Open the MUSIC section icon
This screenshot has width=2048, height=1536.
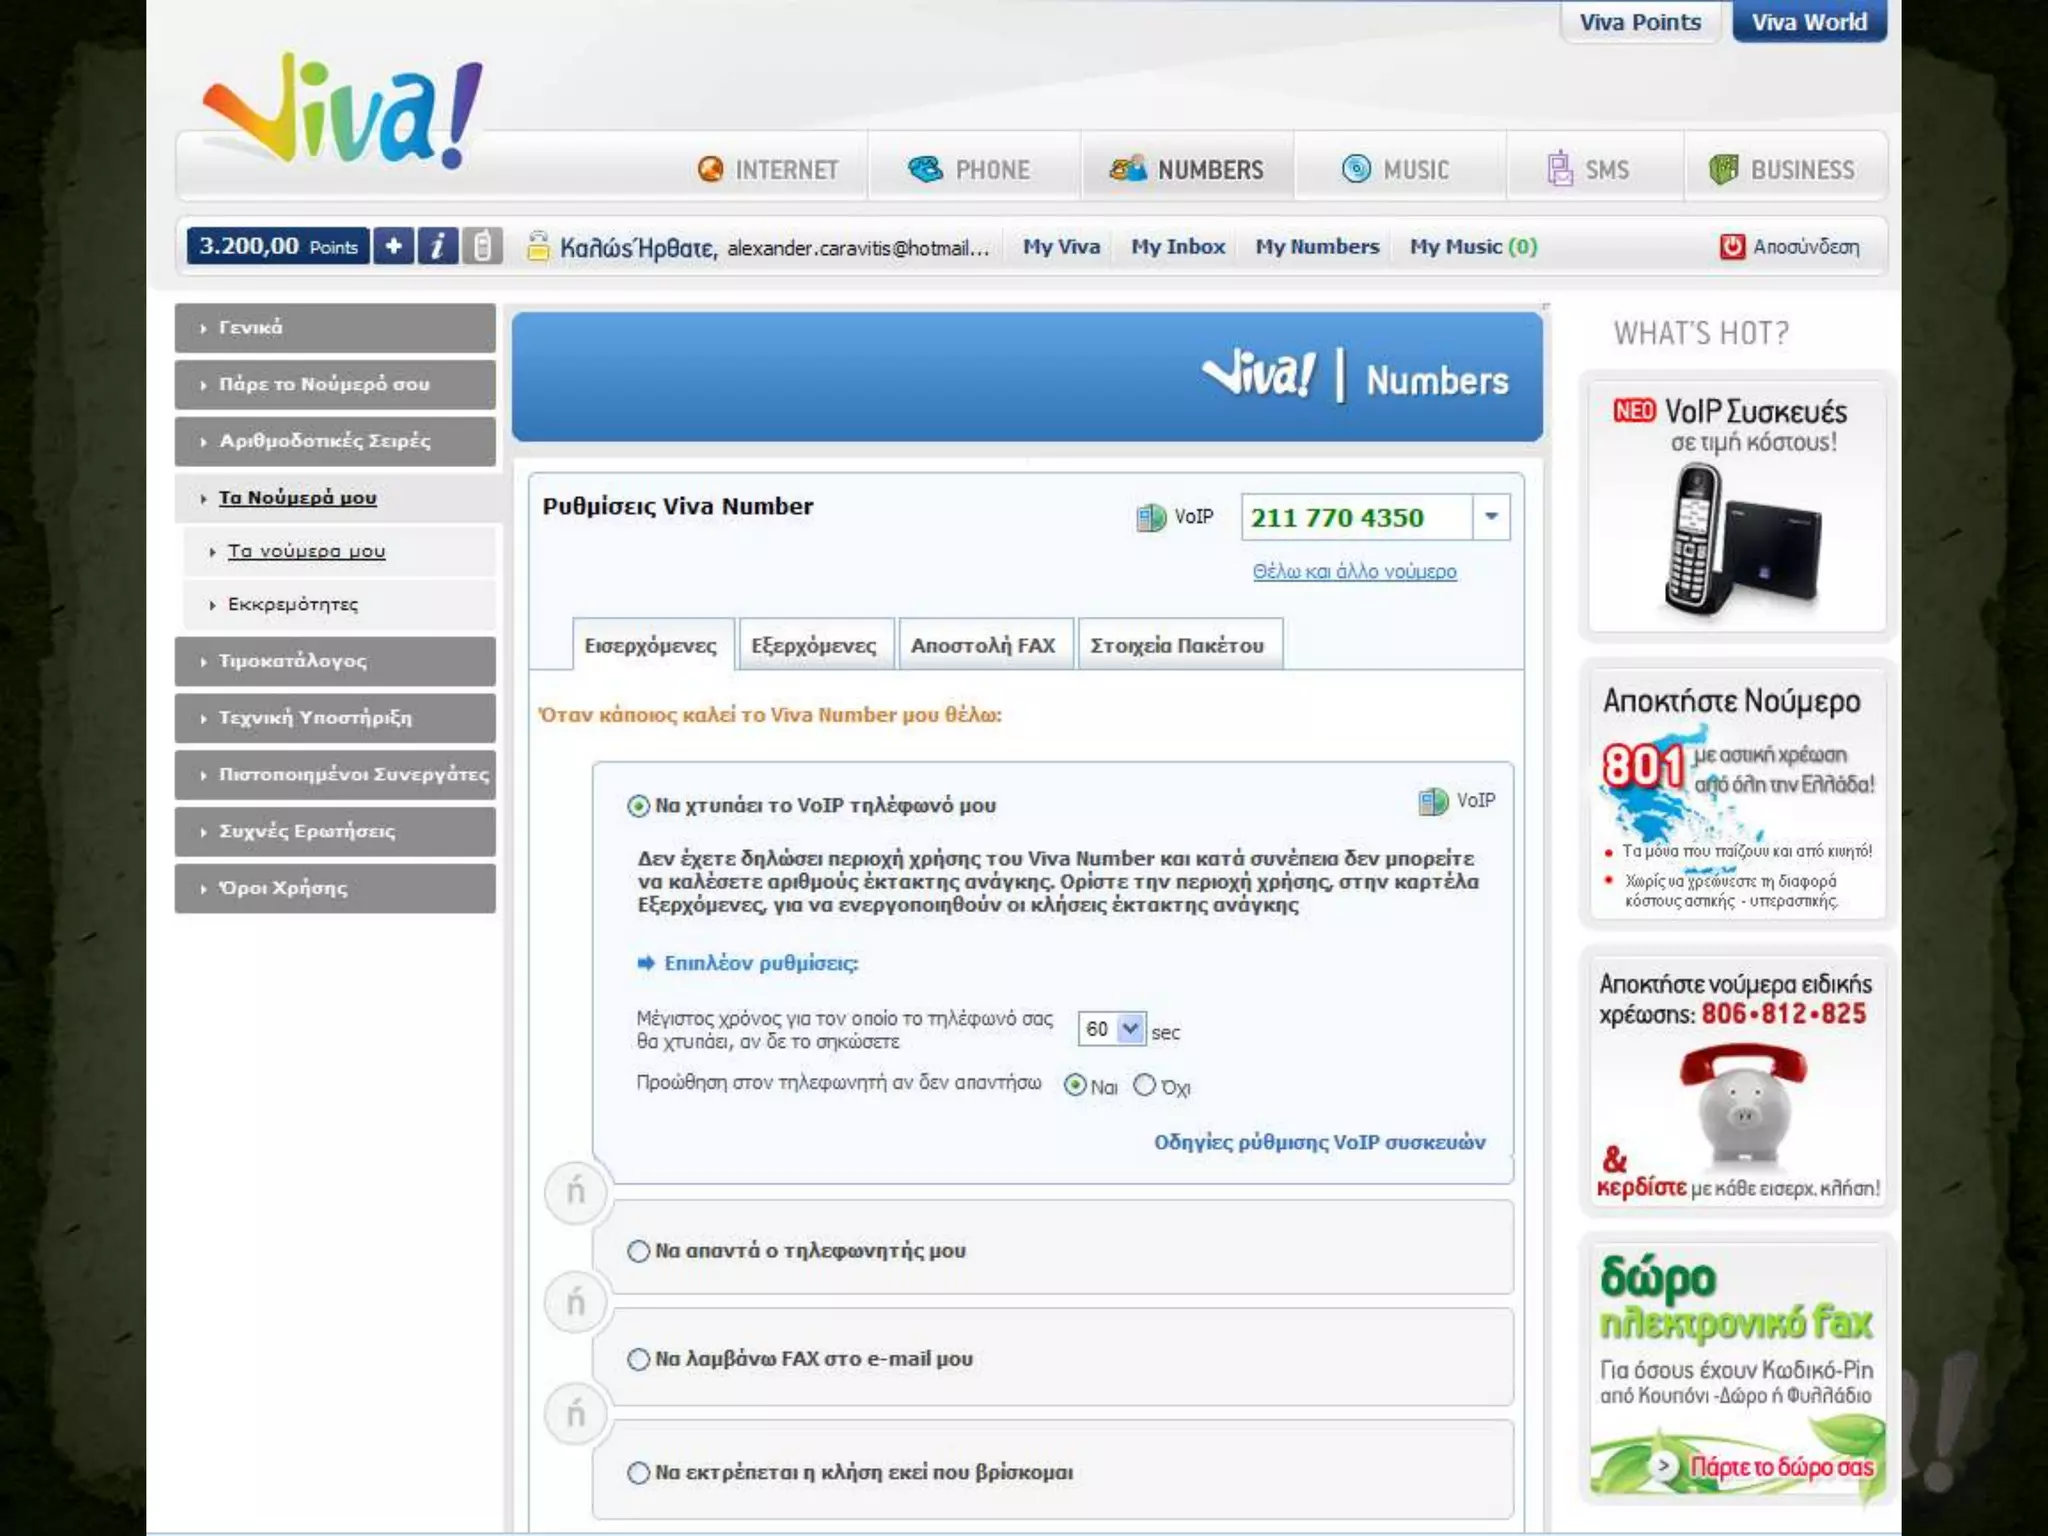coord(1356,169)
